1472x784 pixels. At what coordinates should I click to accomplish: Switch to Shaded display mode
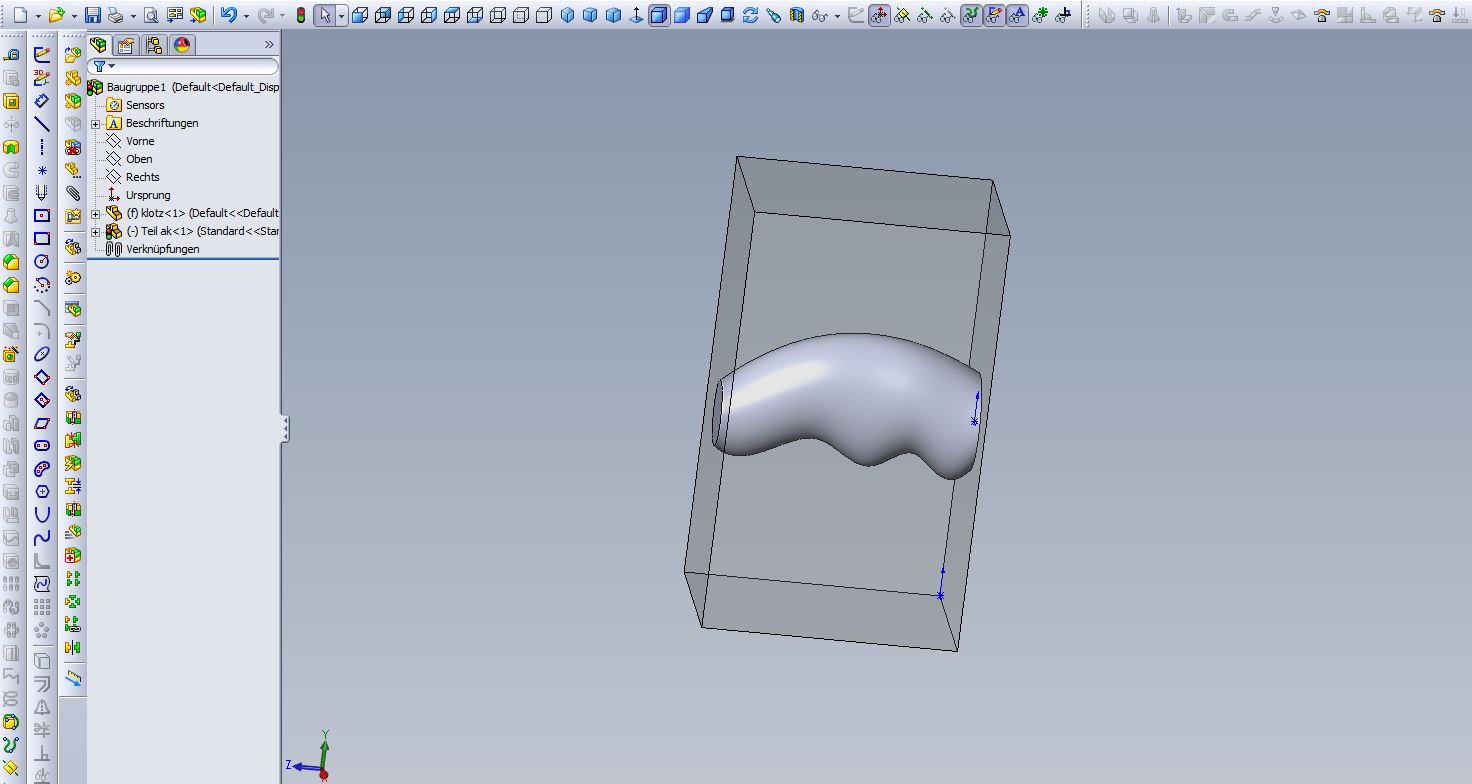pyautogui.click(x=682, y=15)
